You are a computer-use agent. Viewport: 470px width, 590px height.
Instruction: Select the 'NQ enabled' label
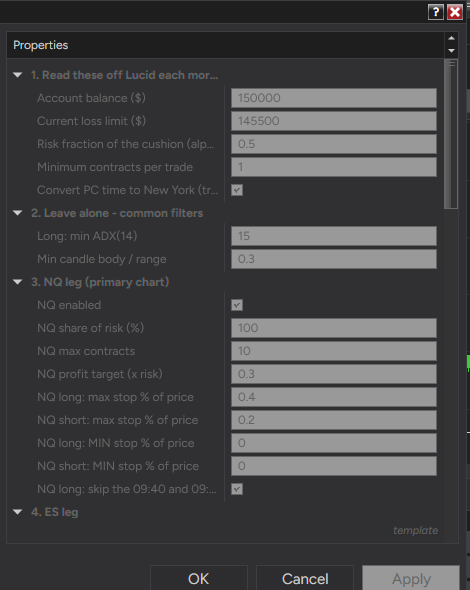coord(69,305)
